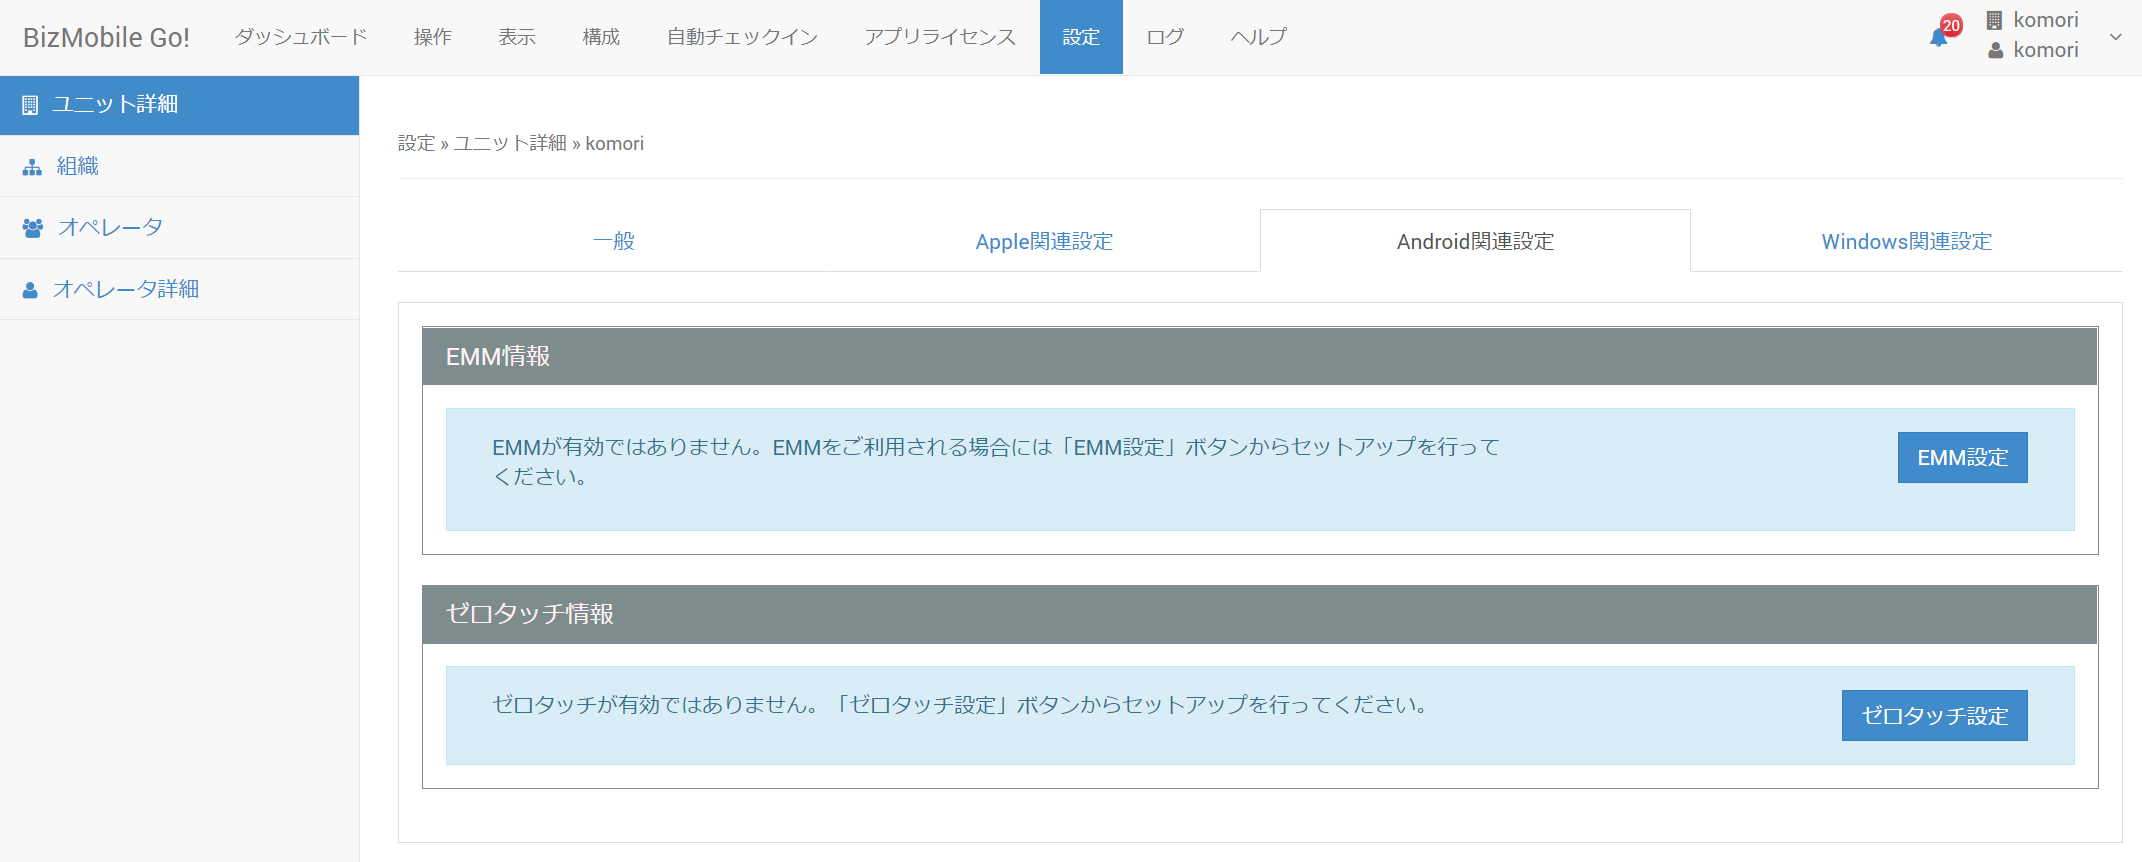The height and width of the screenshot is (862, 2142).
Task: Click the building icon beside ユニット詳細
Action: click(x=30, y=105)
